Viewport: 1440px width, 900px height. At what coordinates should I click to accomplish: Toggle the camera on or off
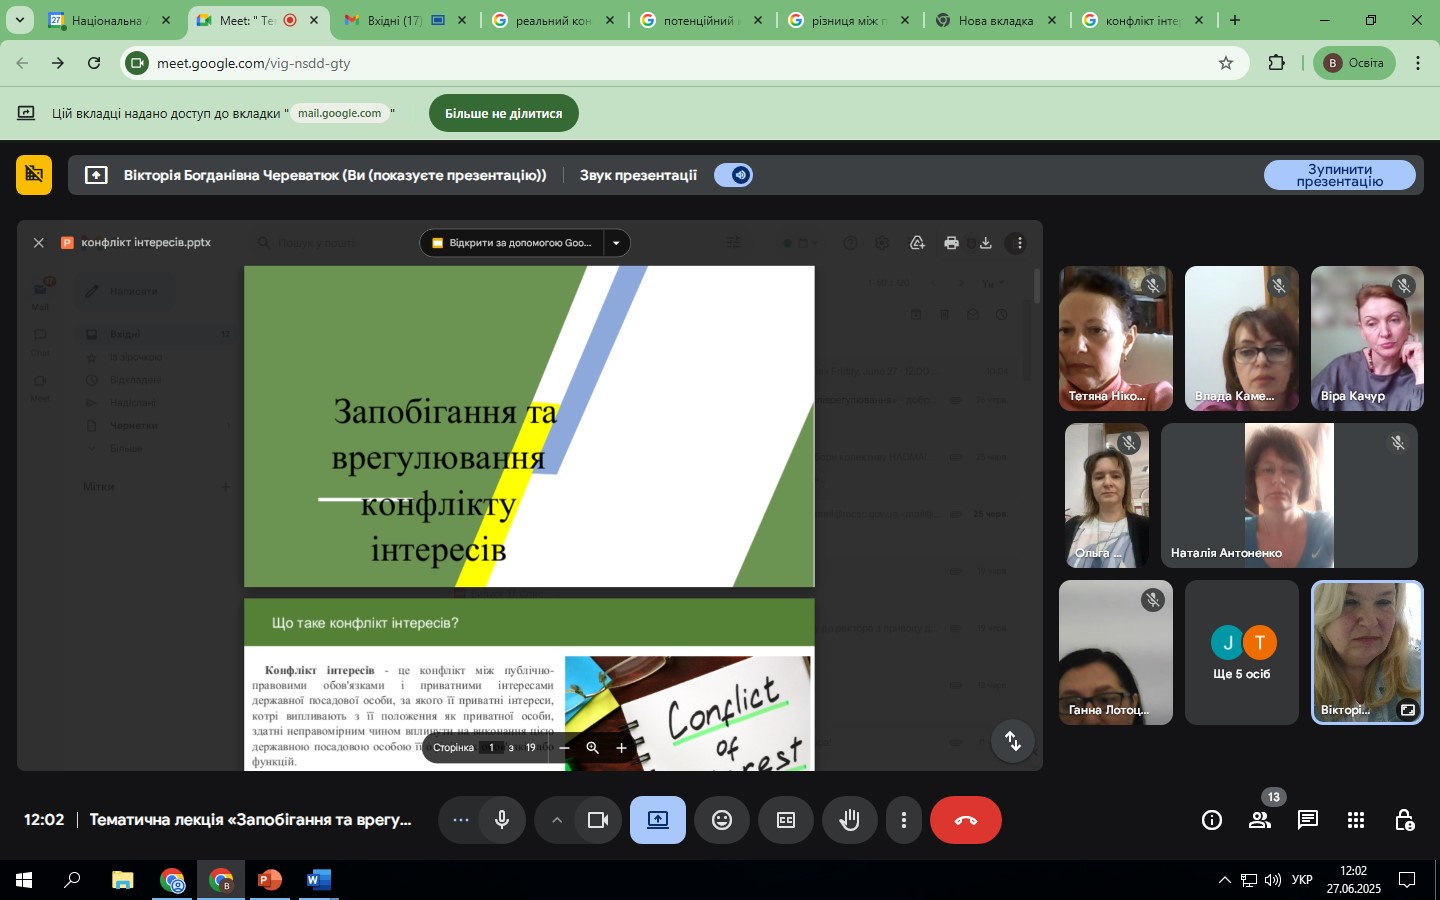click(x=598, y=820)
